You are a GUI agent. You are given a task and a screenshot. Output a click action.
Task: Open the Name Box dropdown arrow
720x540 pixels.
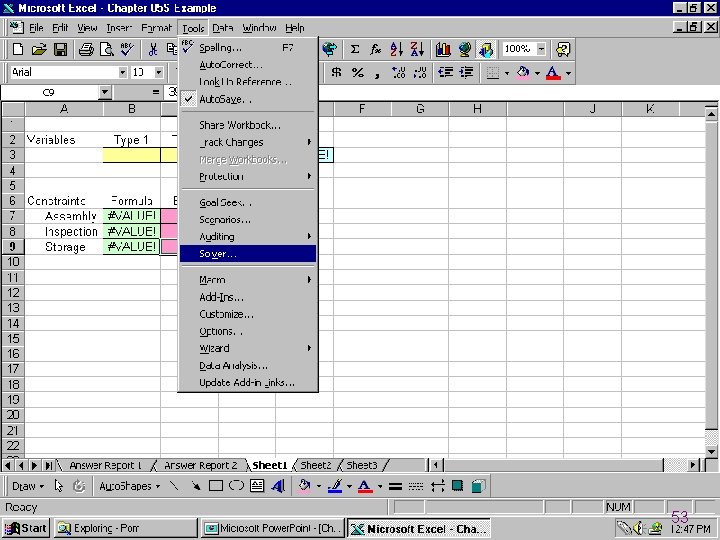(105, 92)
